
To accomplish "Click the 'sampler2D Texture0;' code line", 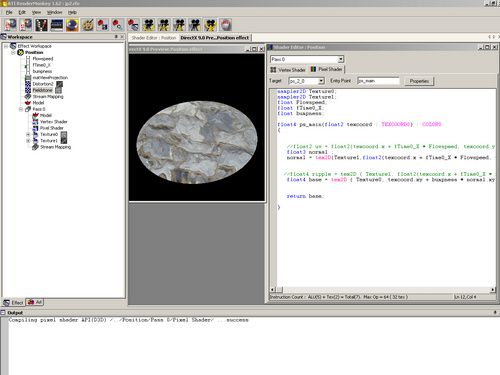I will pos(307,91).
